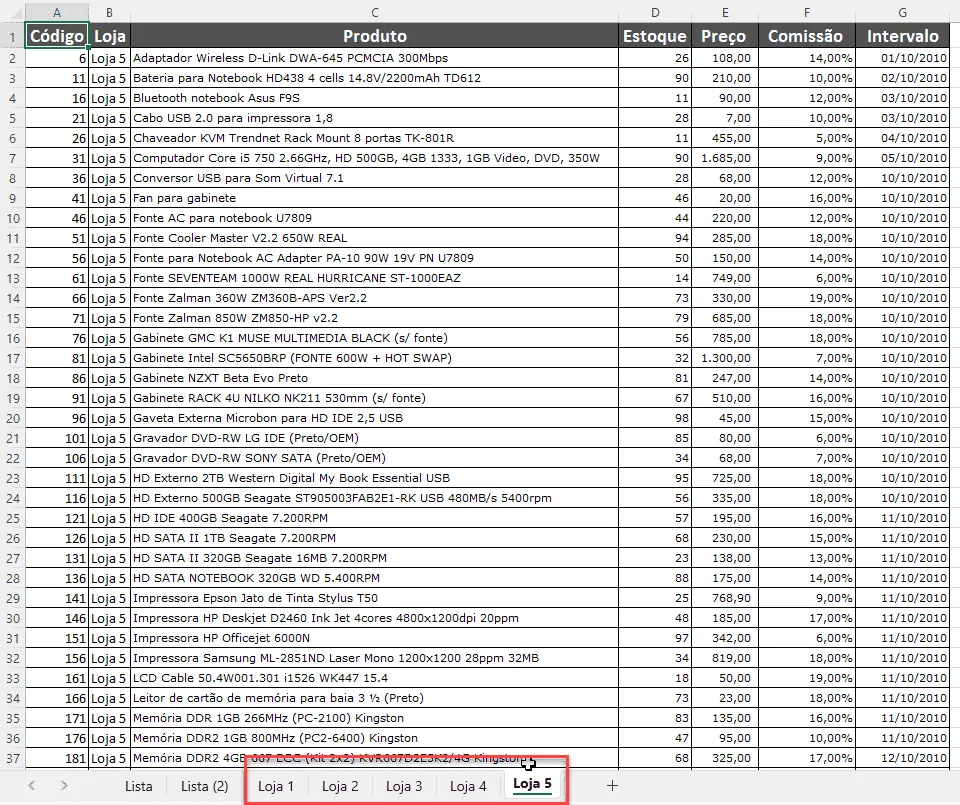Select row 37 header
This screenshot has height=805, width=960.
13,758
